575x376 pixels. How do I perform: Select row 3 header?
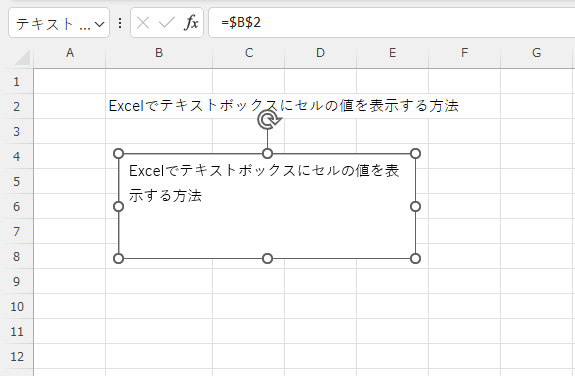pyautogui.click(x=17, y=131)
